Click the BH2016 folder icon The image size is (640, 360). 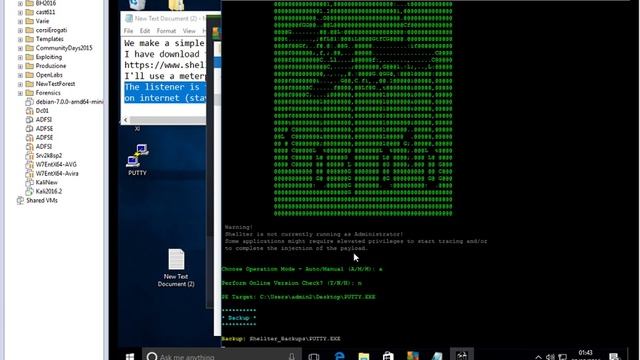point(29,3)
